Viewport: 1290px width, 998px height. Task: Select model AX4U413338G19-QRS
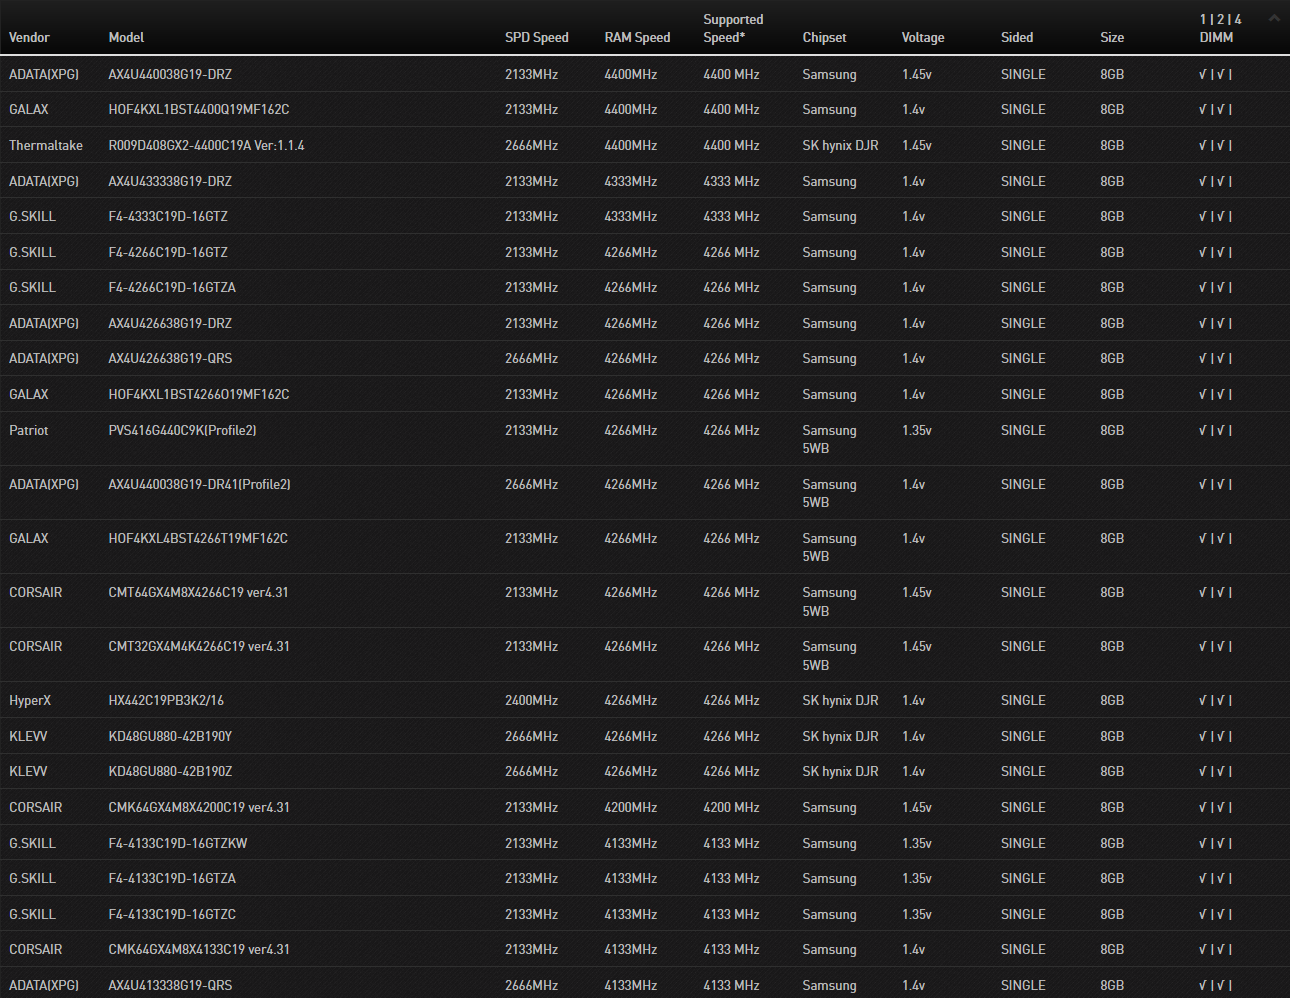pyautogui.click(x=170, y=986)
